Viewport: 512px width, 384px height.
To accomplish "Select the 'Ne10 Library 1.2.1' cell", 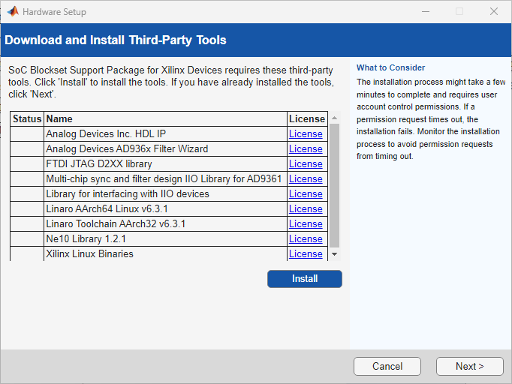I will pos(166,239).
